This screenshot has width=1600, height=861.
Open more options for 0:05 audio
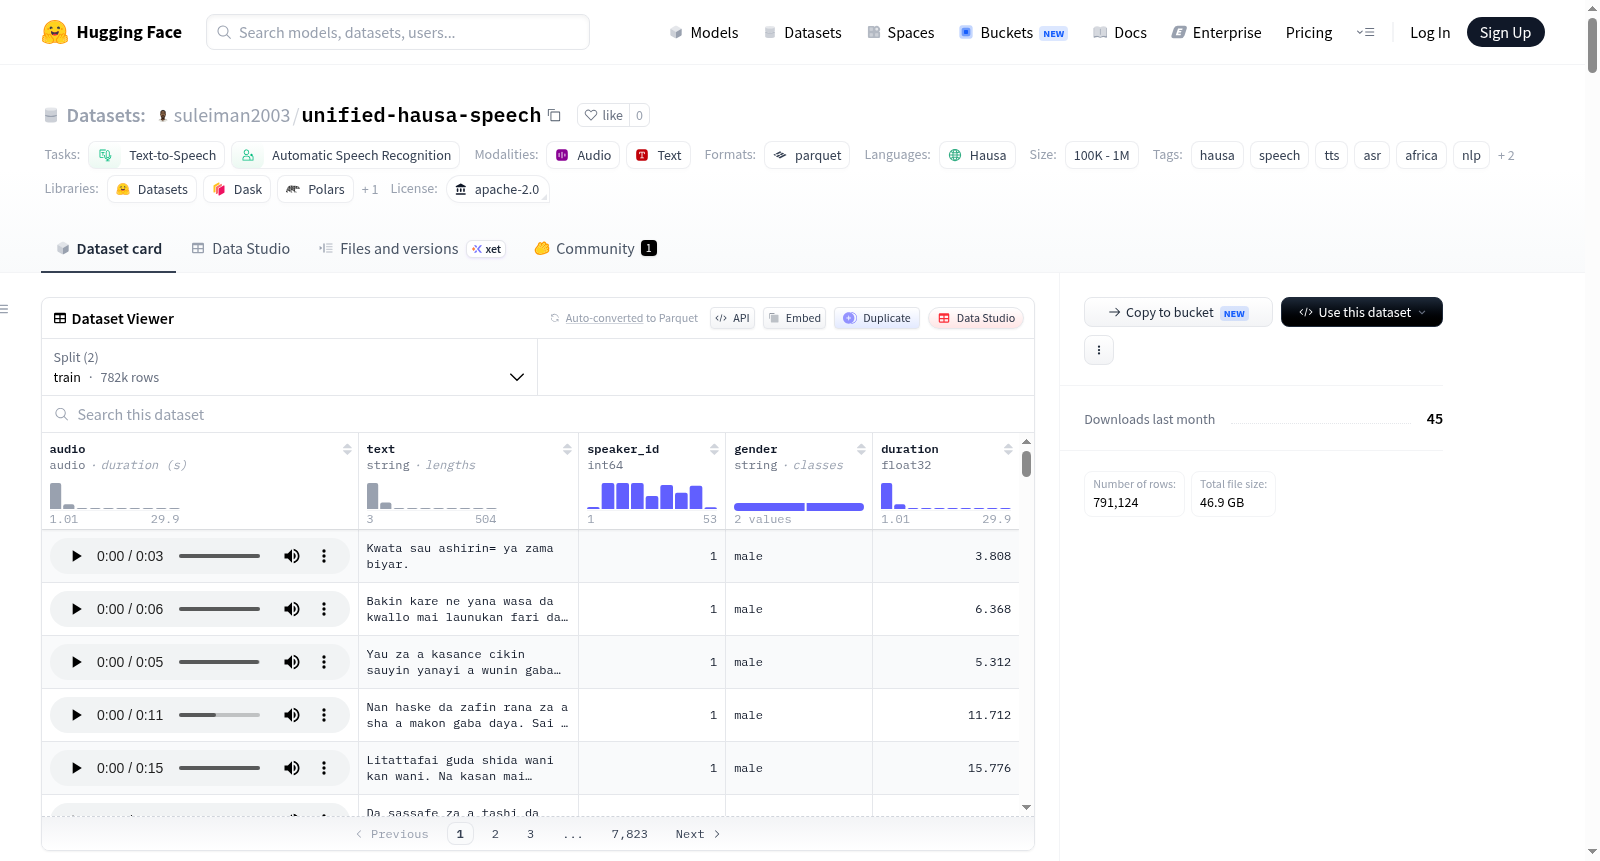pyautogui.click(x=324, y=662)
